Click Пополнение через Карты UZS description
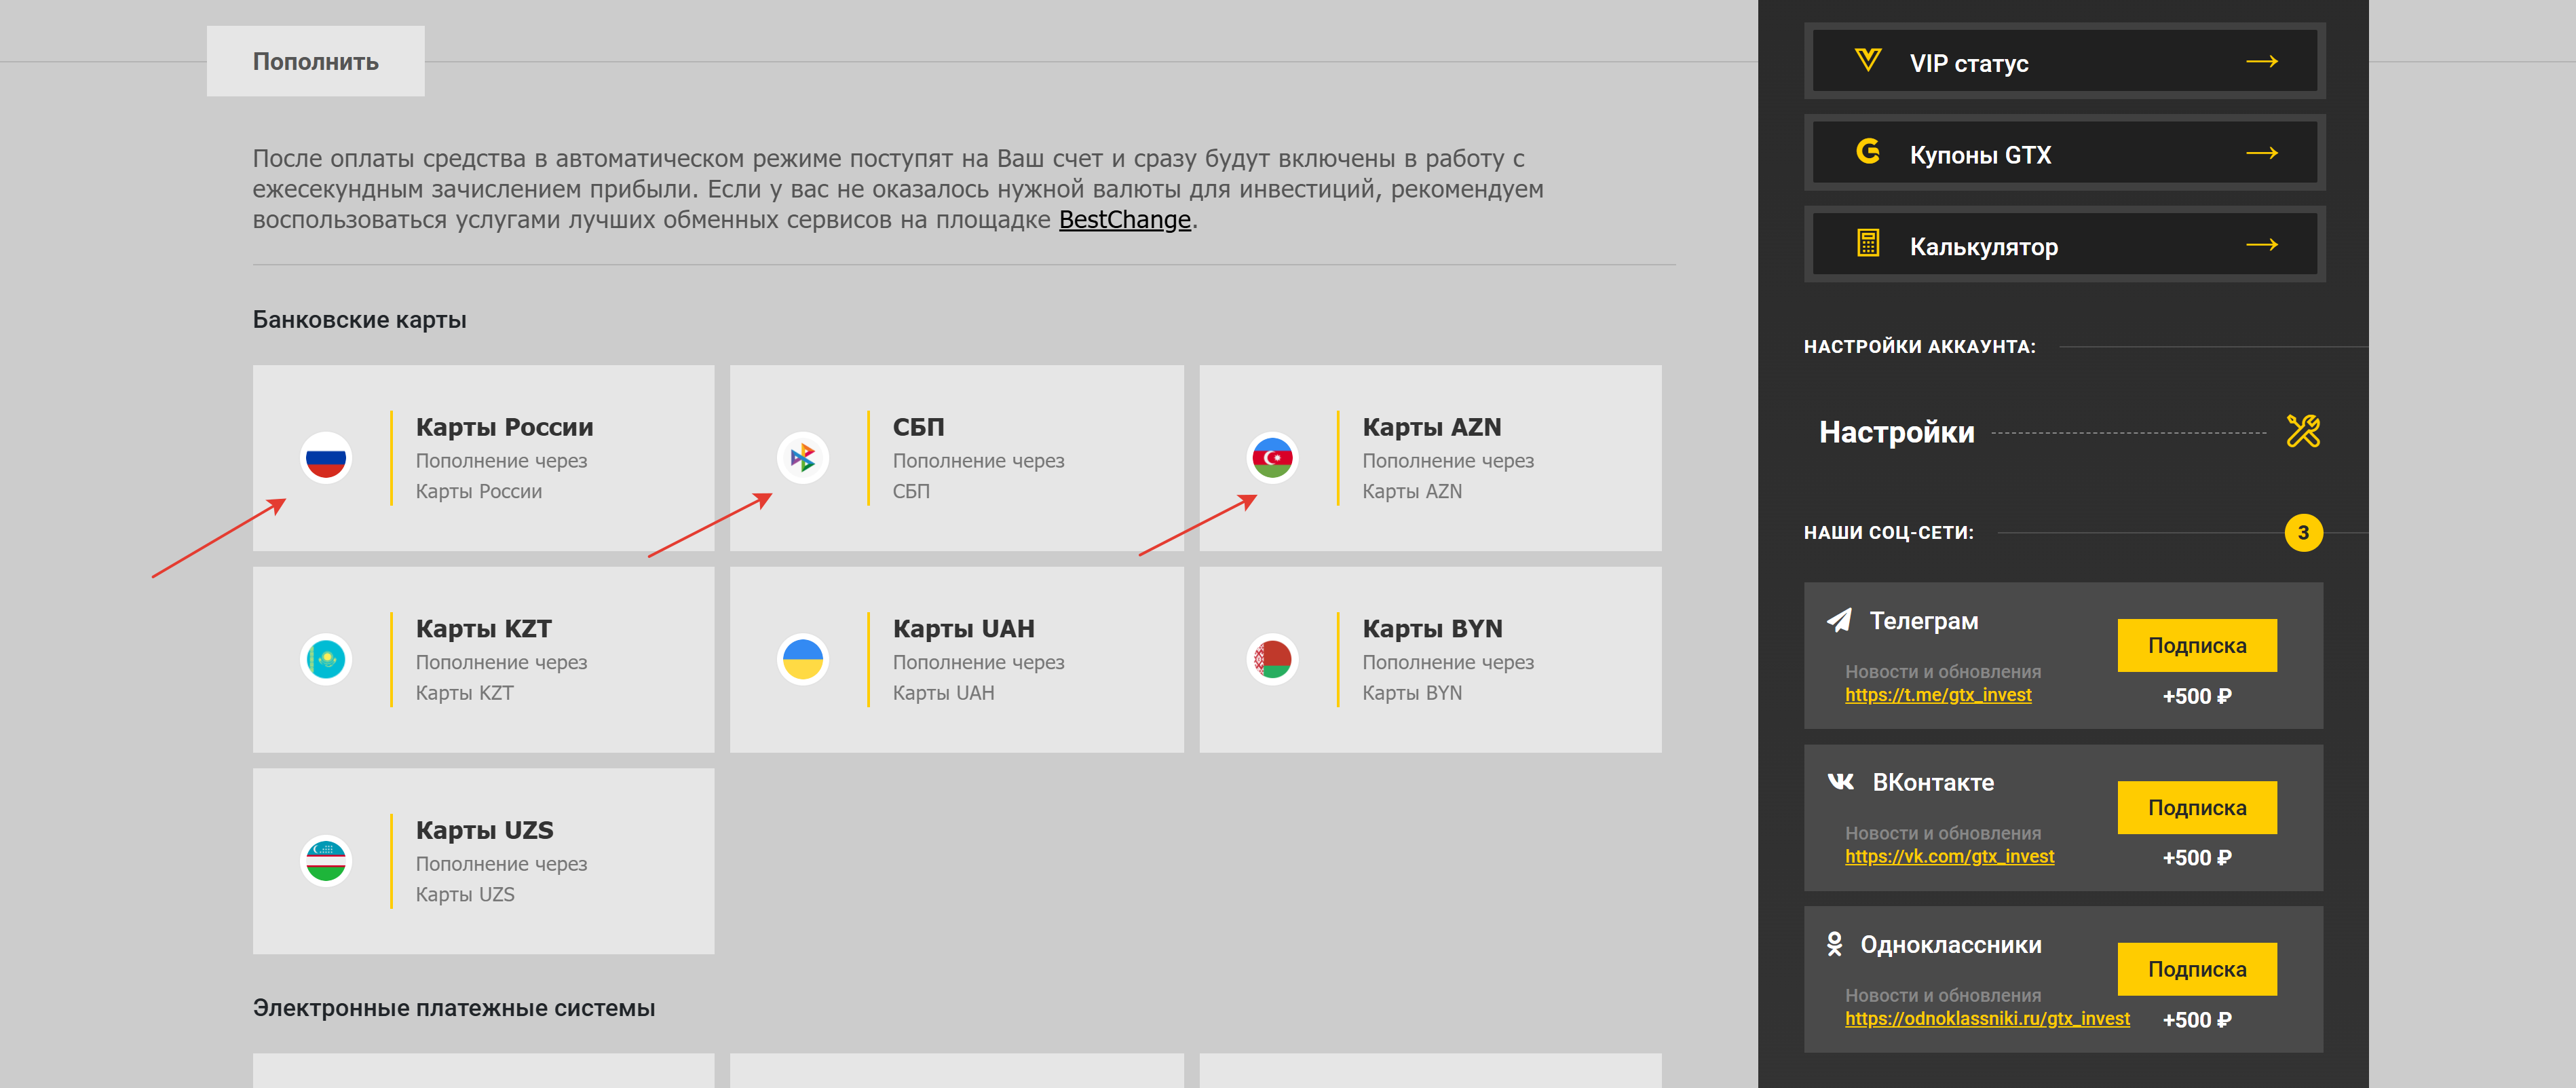 [501, 879]
